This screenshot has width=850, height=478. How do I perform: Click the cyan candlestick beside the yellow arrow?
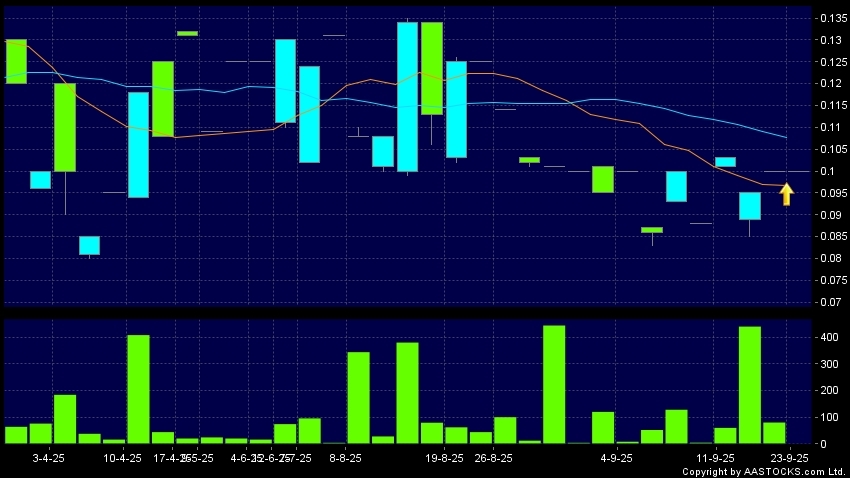750,206
